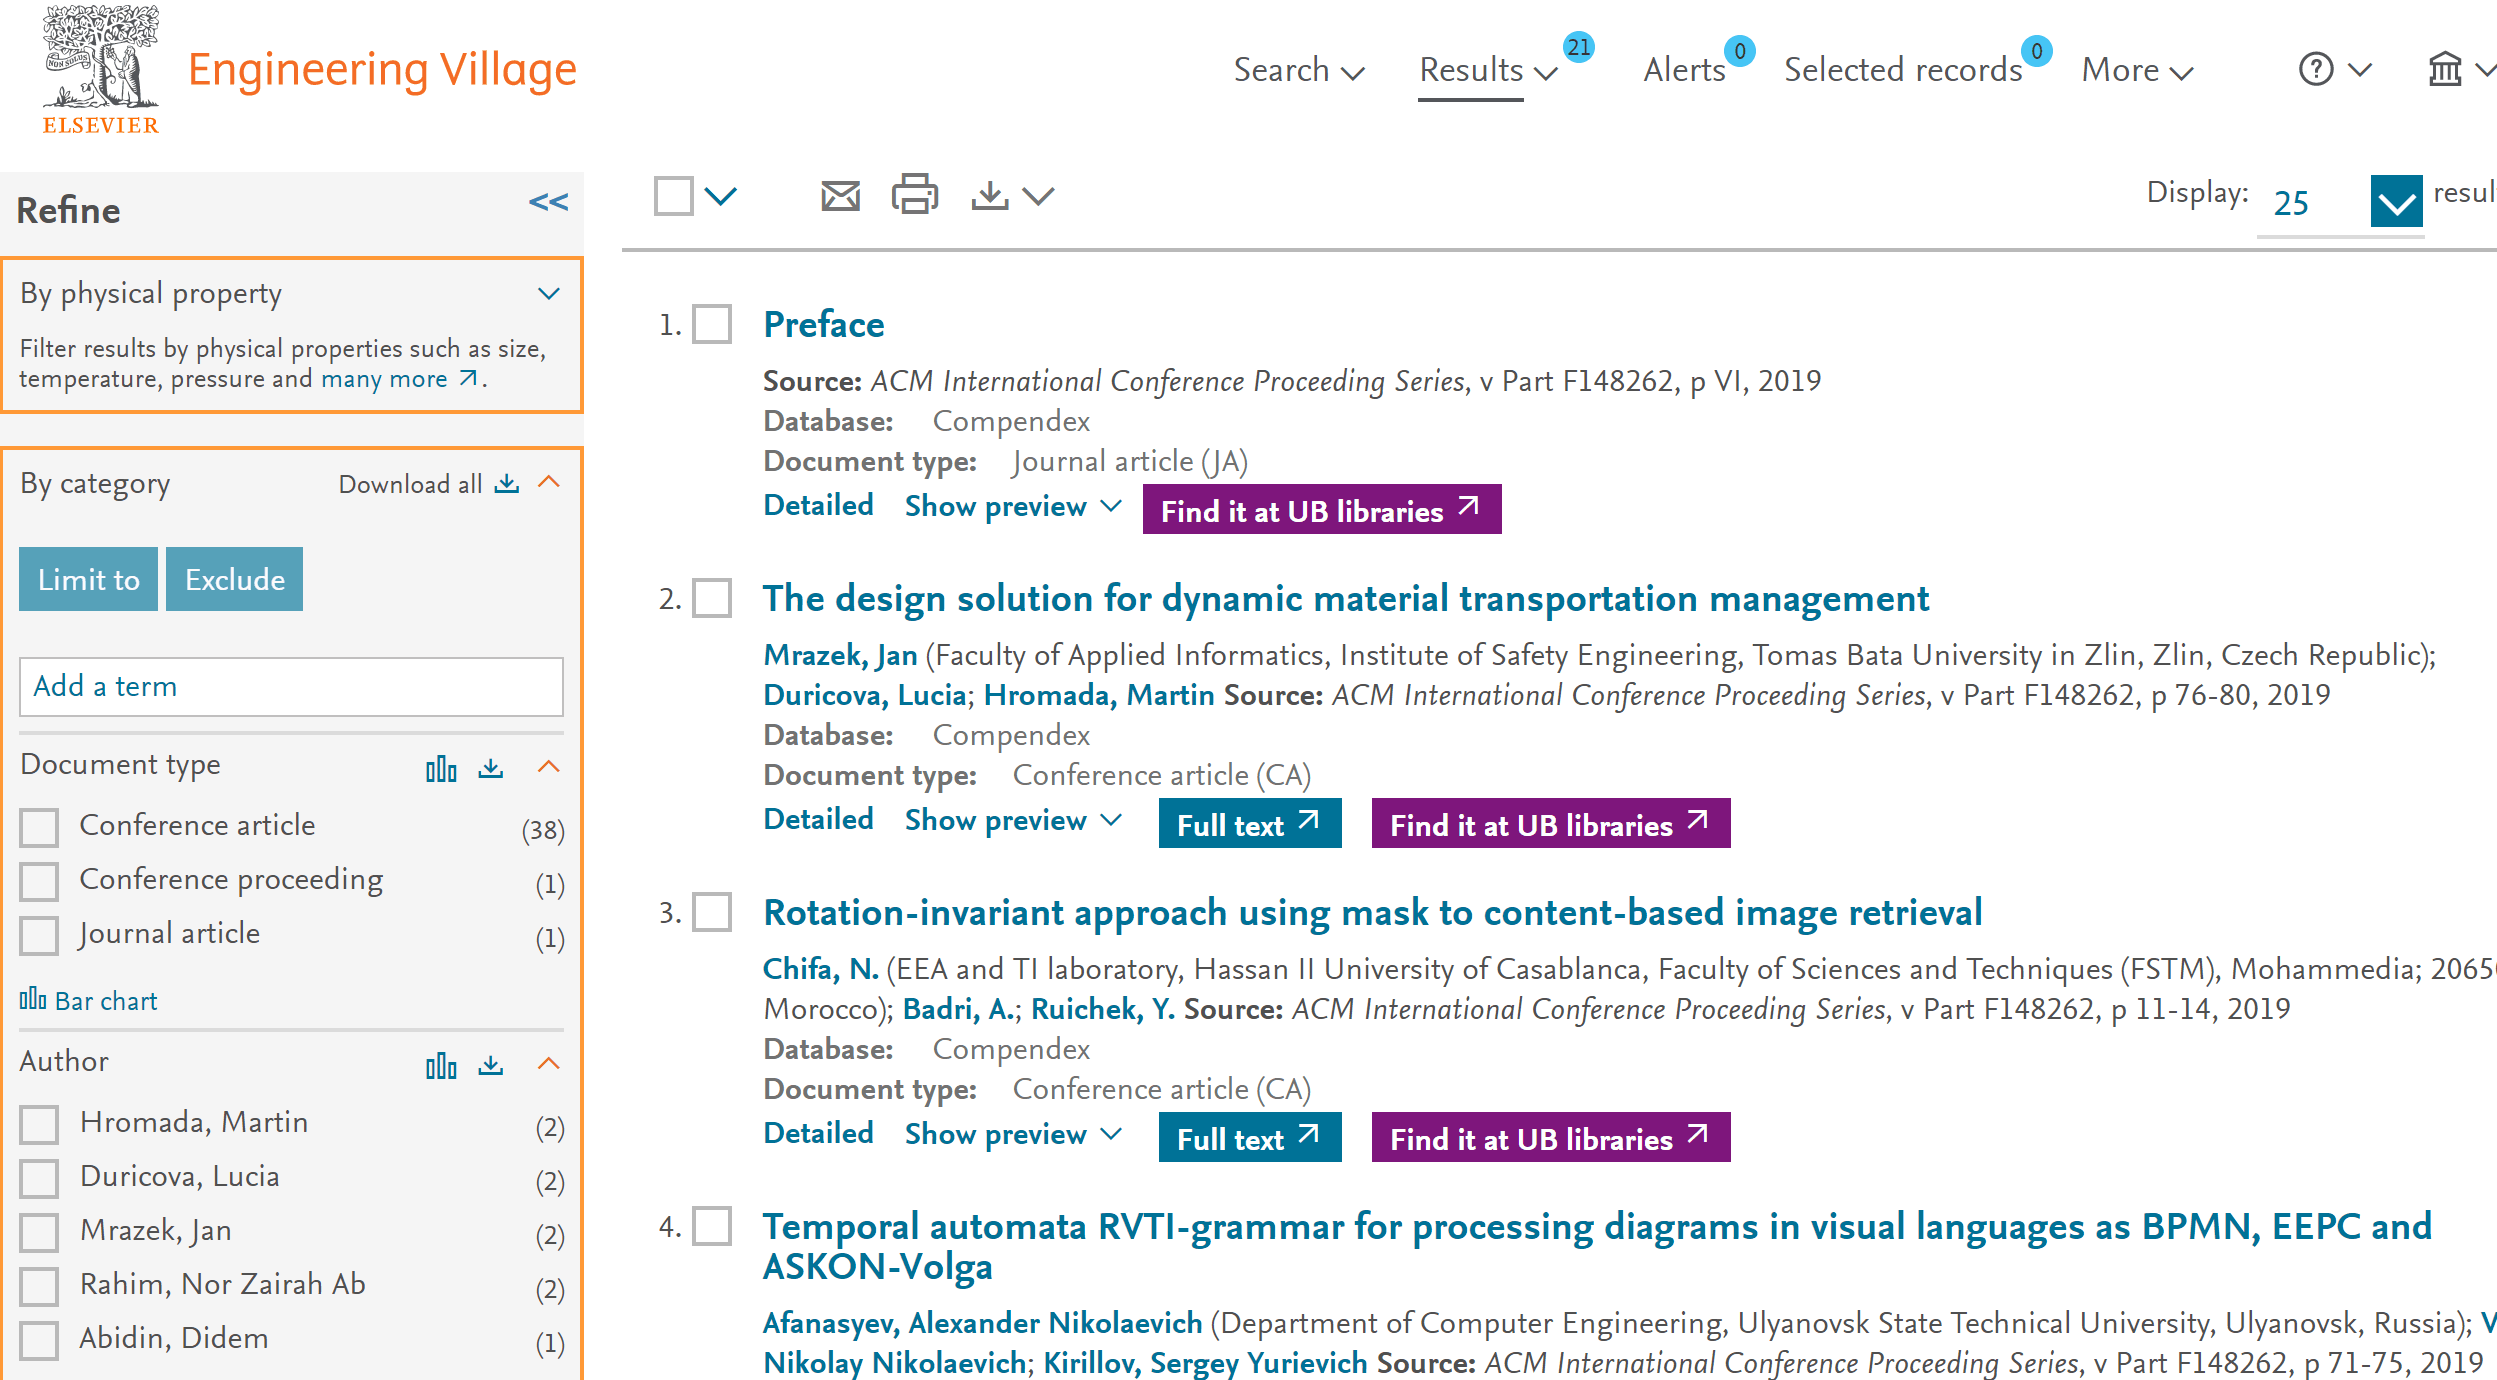Click the institution building icon
The width and height of the screenshot is (2497, 1380).
(2445, 70)
